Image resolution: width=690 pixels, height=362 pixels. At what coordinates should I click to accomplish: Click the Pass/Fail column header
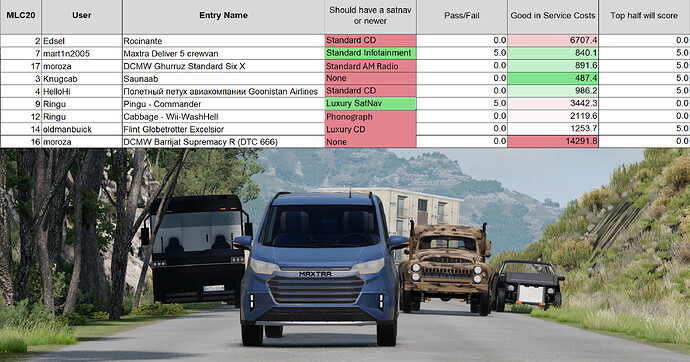coord(462,16)
